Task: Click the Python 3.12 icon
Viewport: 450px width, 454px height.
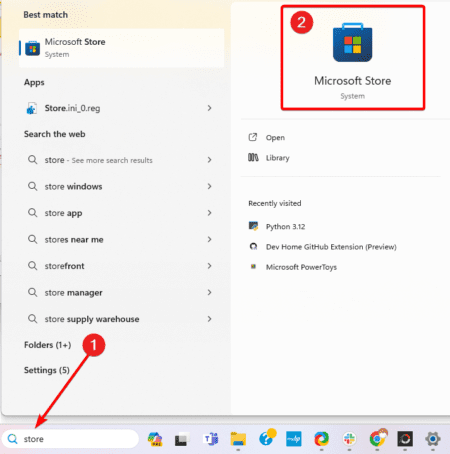Action: [253, 226]
